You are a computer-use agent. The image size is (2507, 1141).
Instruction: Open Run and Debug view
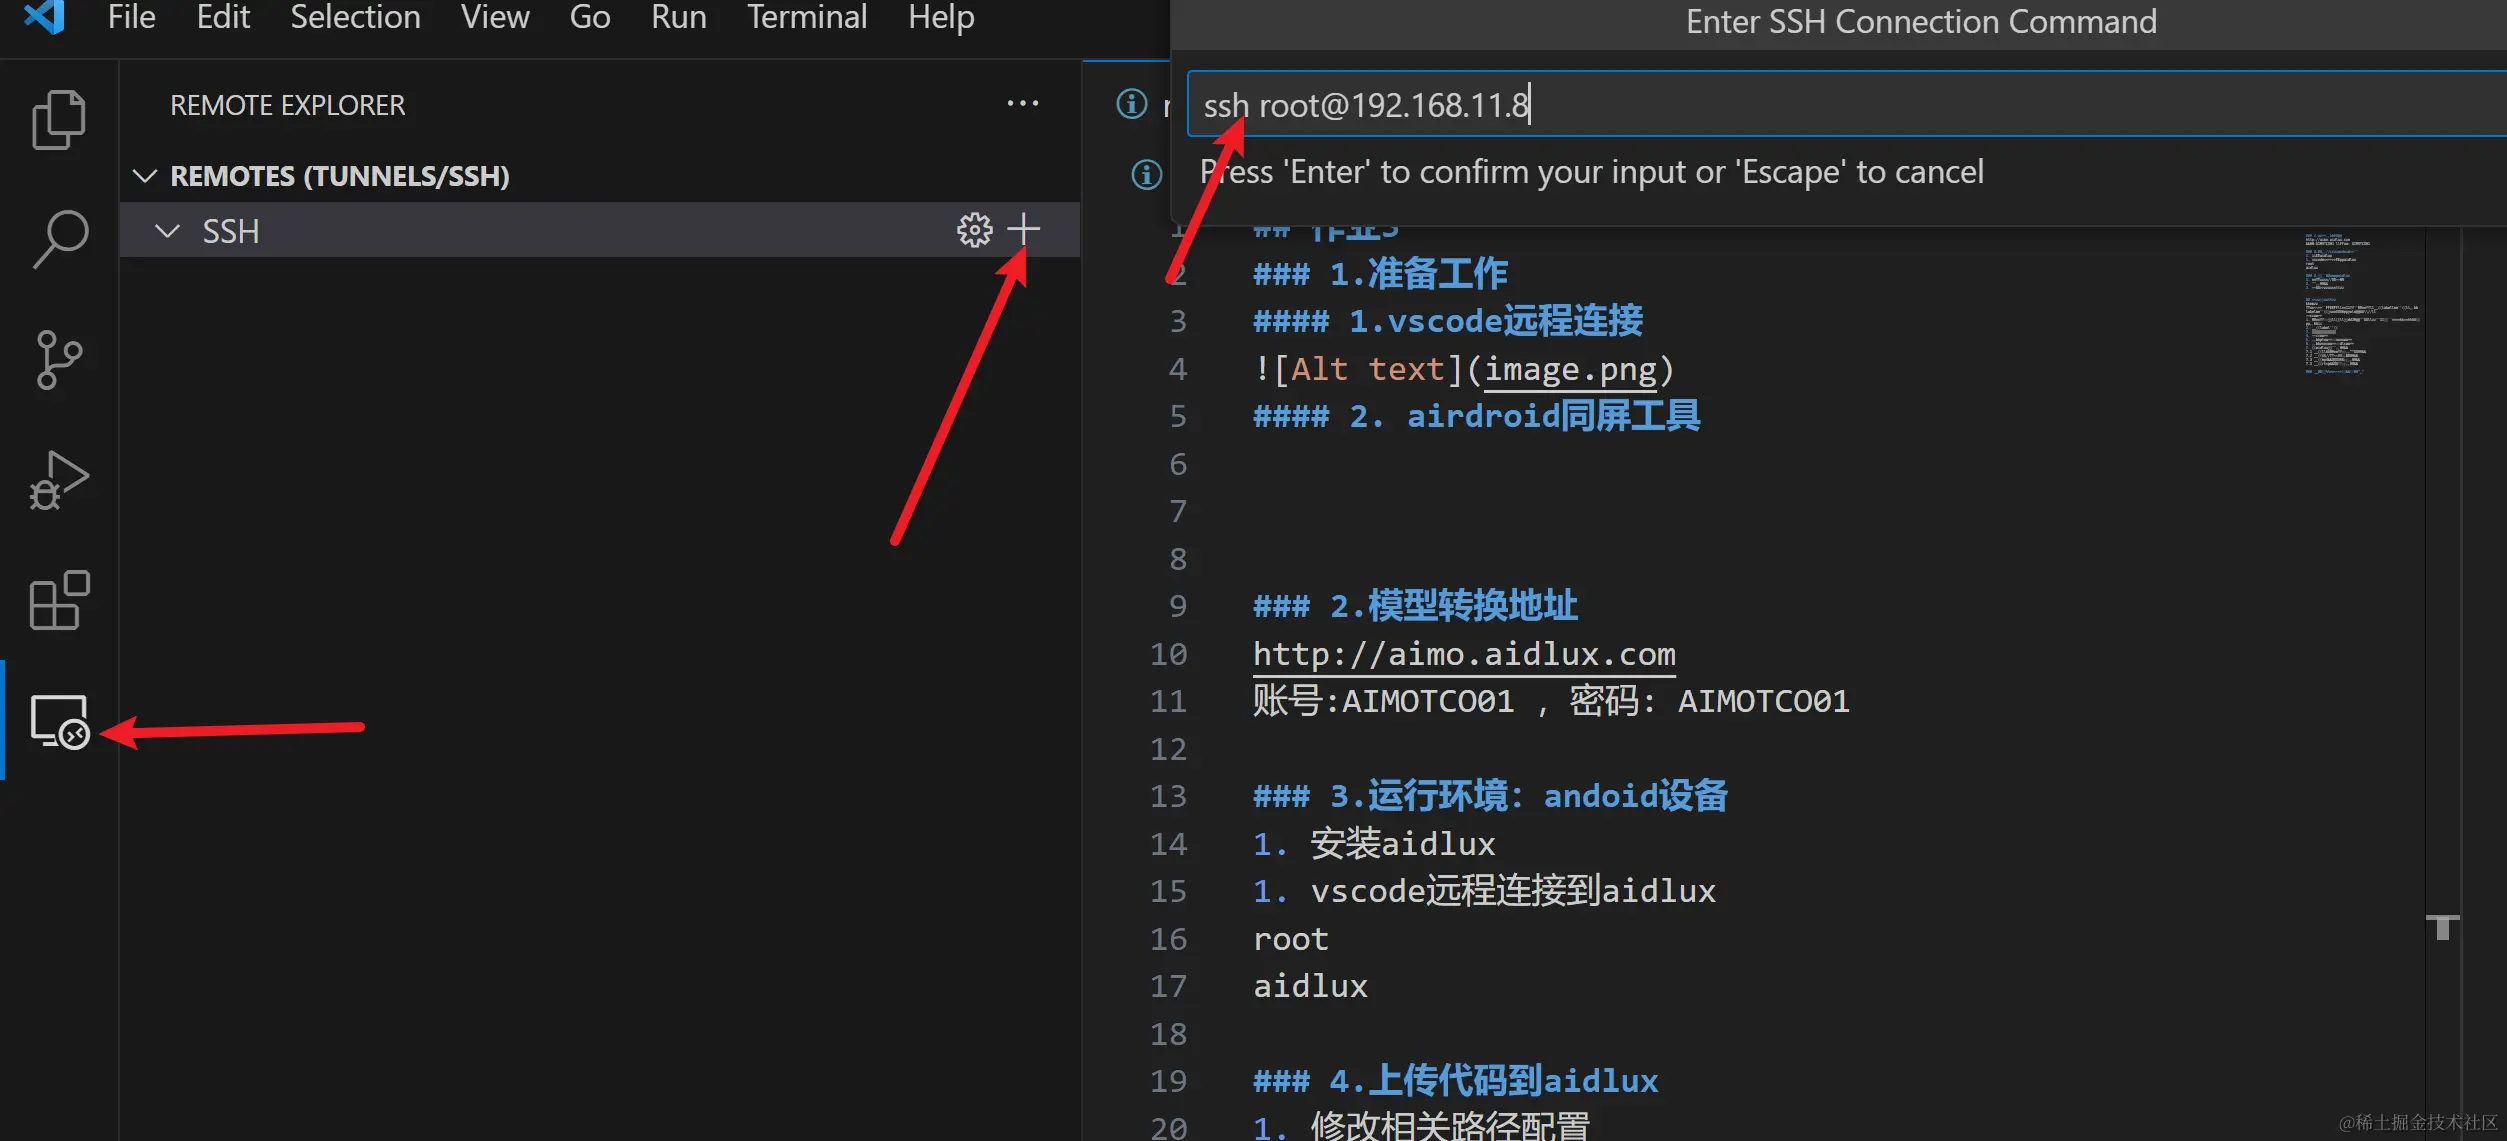(59, 480)
